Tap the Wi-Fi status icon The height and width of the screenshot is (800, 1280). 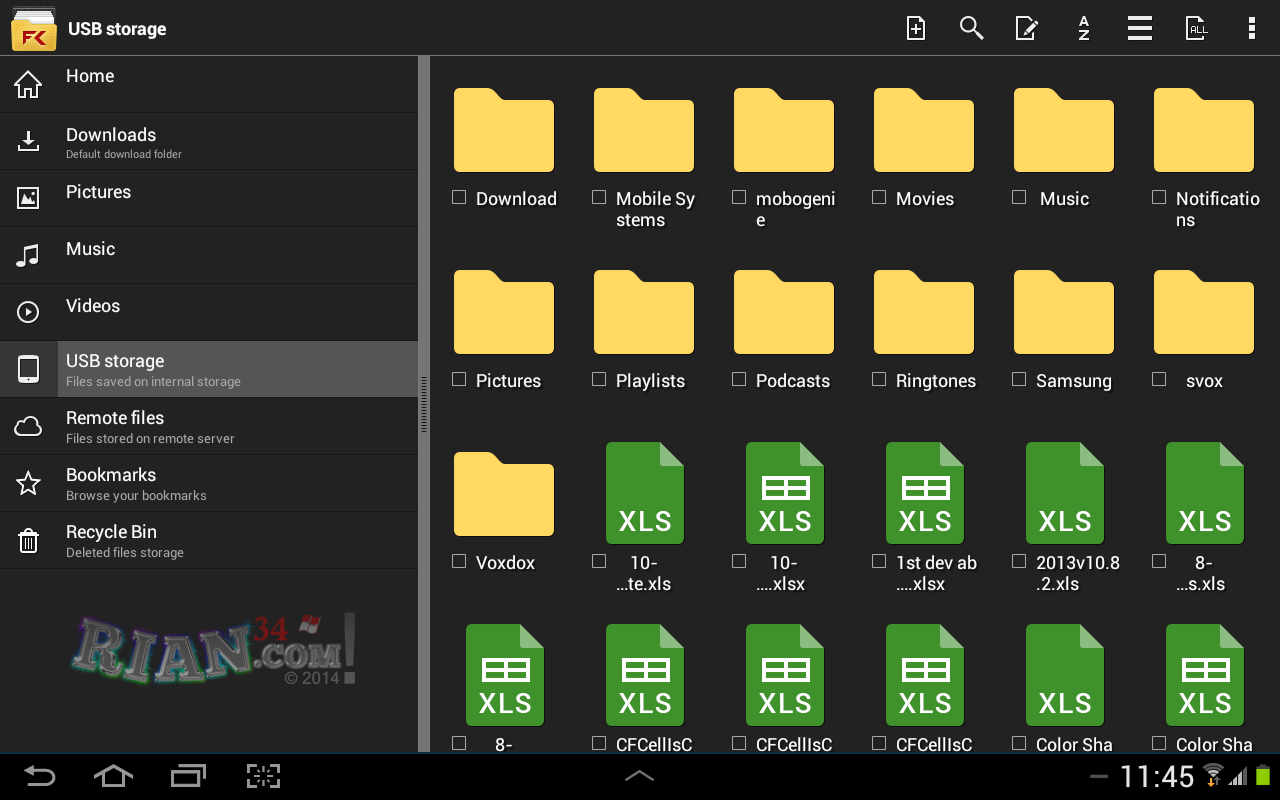[1214, 775]
